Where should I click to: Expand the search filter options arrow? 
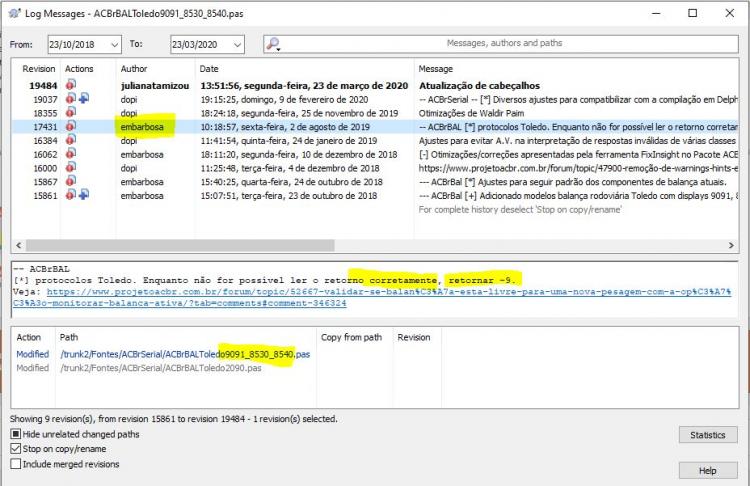click(278, 49)
